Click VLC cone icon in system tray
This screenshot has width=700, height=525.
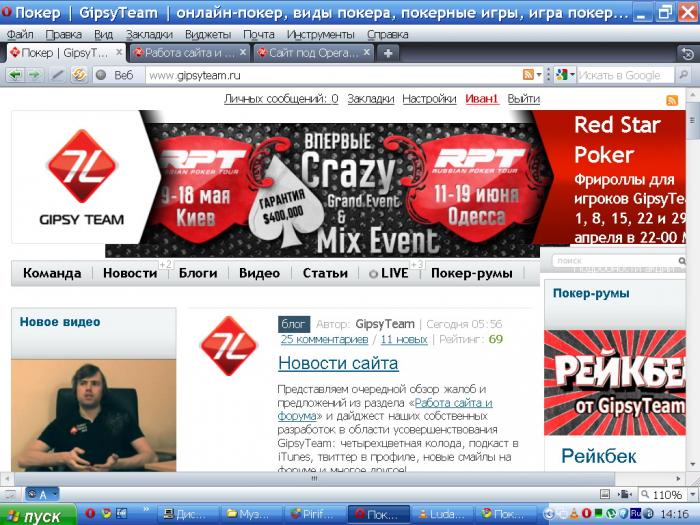coord(574,514)
